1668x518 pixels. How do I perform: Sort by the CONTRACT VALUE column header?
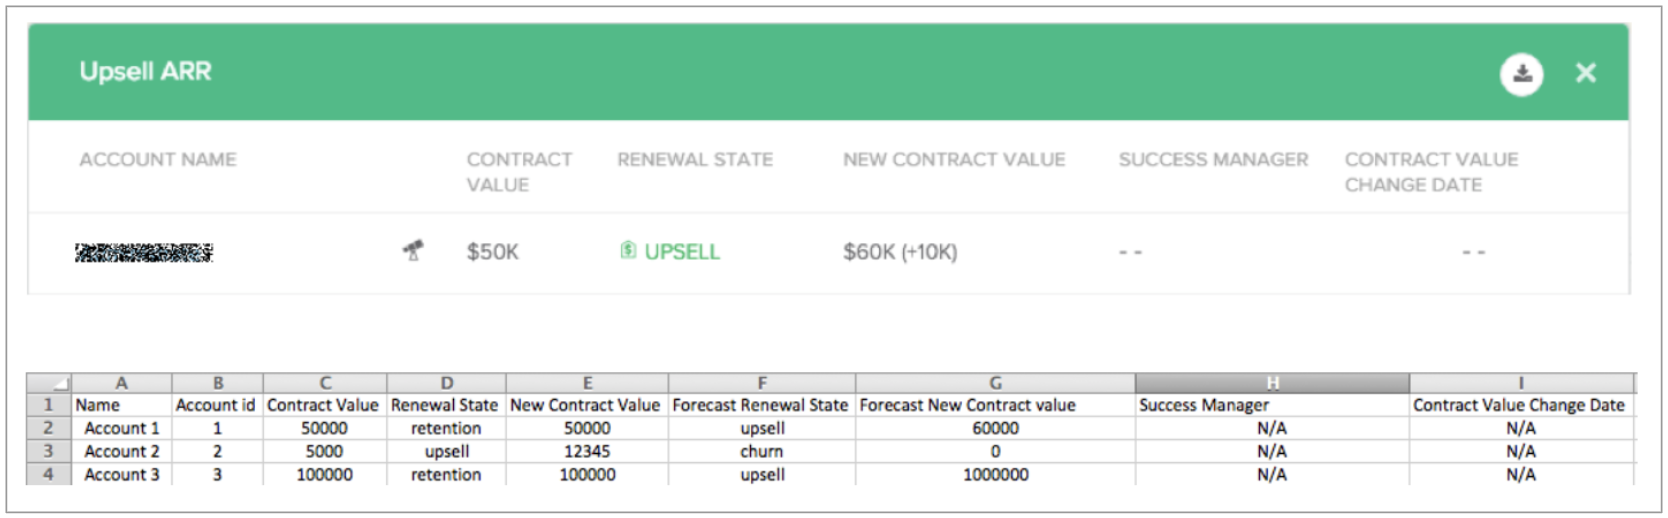pyautogui.click(x=519, y=172)
